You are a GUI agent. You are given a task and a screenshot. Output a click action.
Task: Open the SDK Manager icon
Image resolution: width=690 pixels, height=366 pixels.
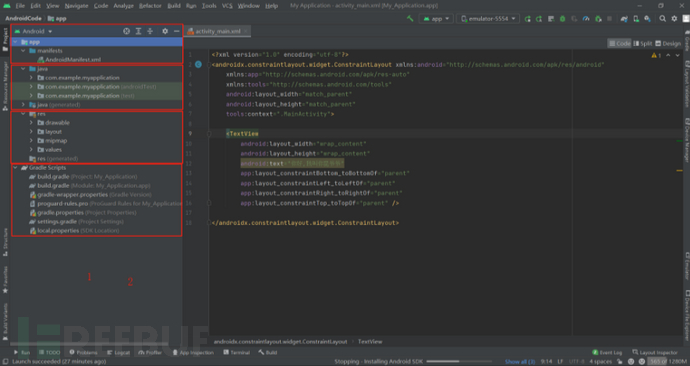647,19
